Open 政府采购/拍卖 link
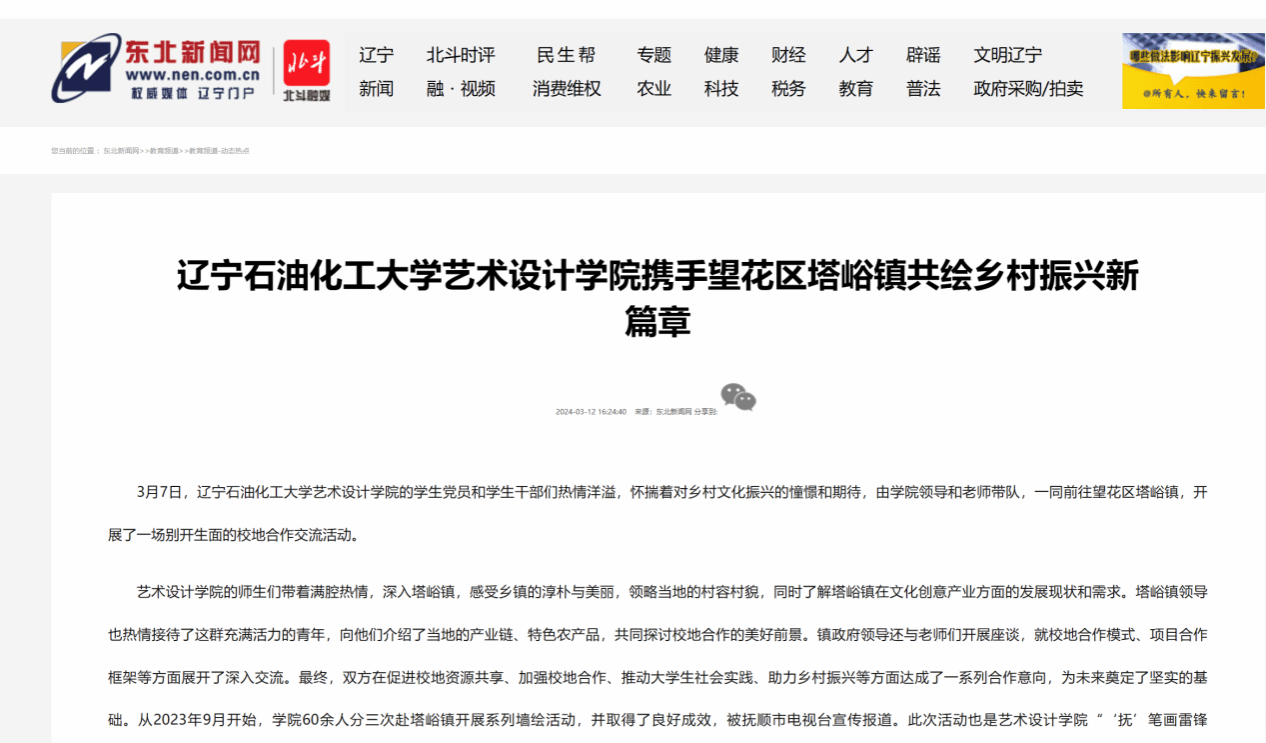 1028,89
